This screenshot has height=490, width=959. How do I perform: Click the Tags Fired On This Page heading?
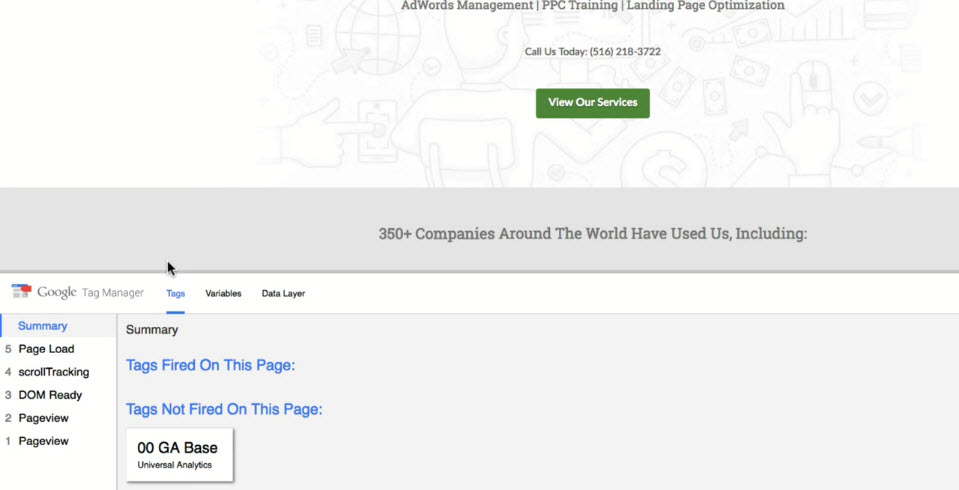pyautogui.click(x=210, y=365)
